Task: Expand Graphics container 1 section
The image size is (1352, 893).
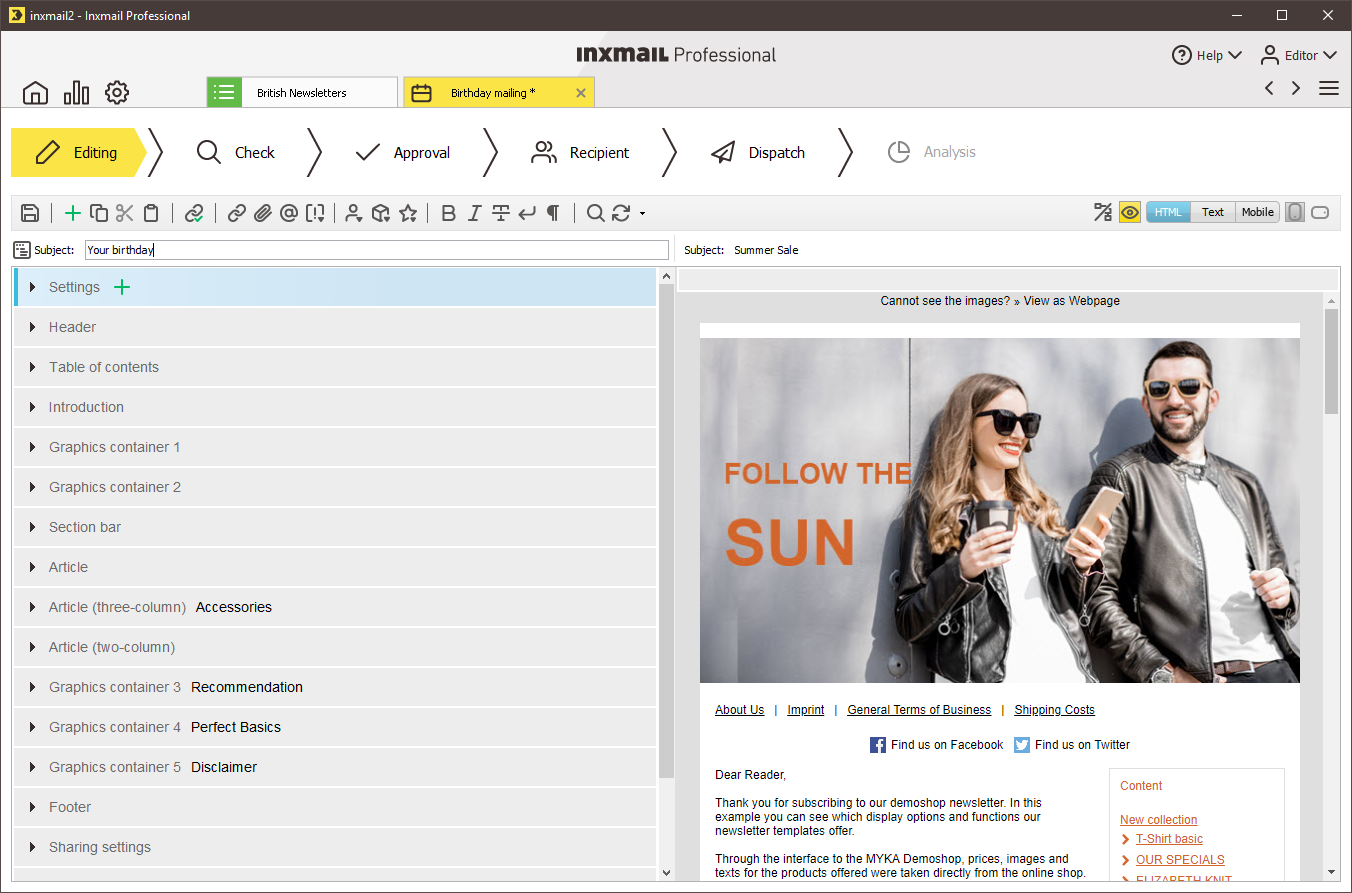Action: [x=33, y=447]
